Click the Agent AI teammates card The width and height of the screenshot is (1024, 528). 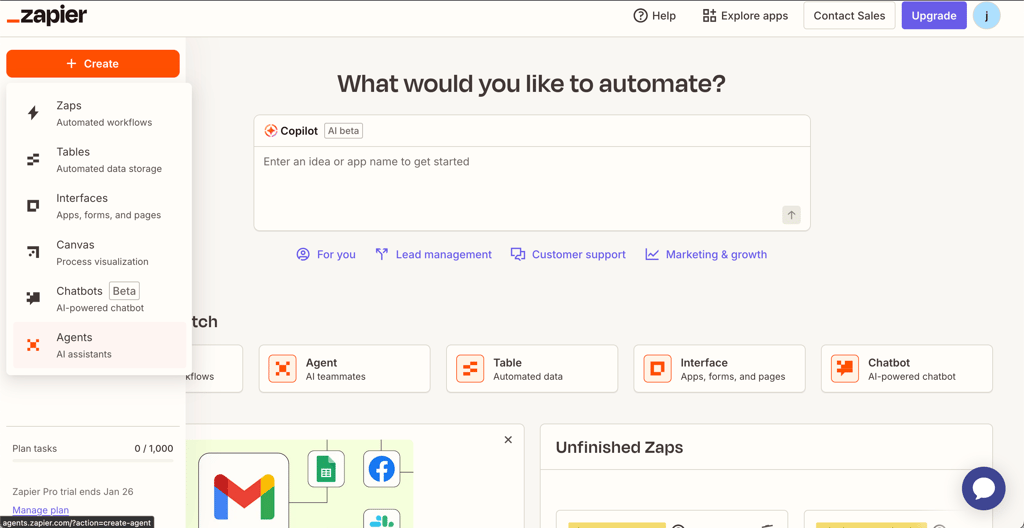pyautogui.click(x=344, y=369)
